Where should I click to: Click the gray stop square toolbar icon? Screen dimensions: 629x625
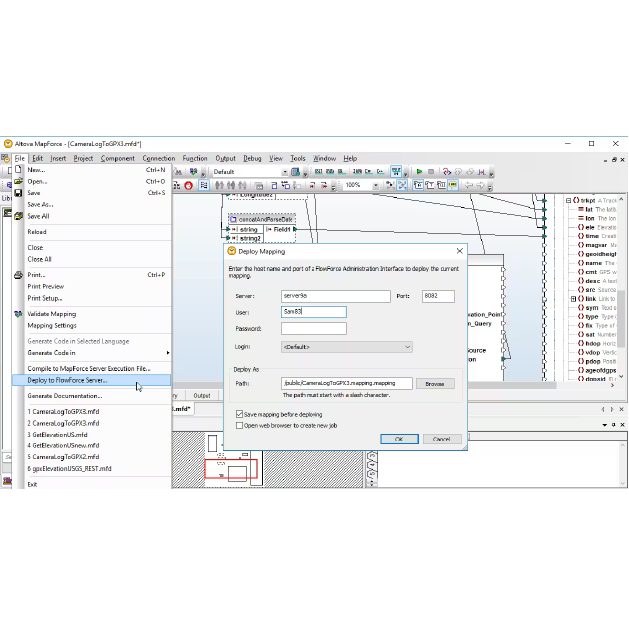(431, 172)
